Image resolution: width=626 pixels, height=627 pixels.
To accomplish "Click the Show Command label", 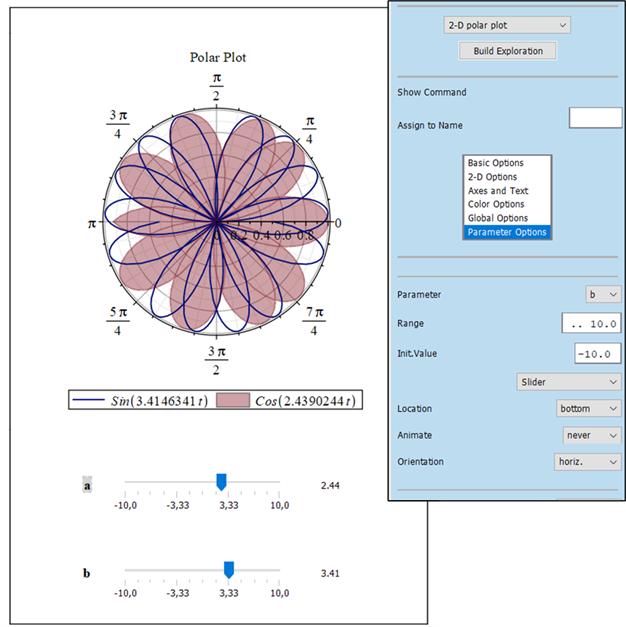I will click(432, 93).
